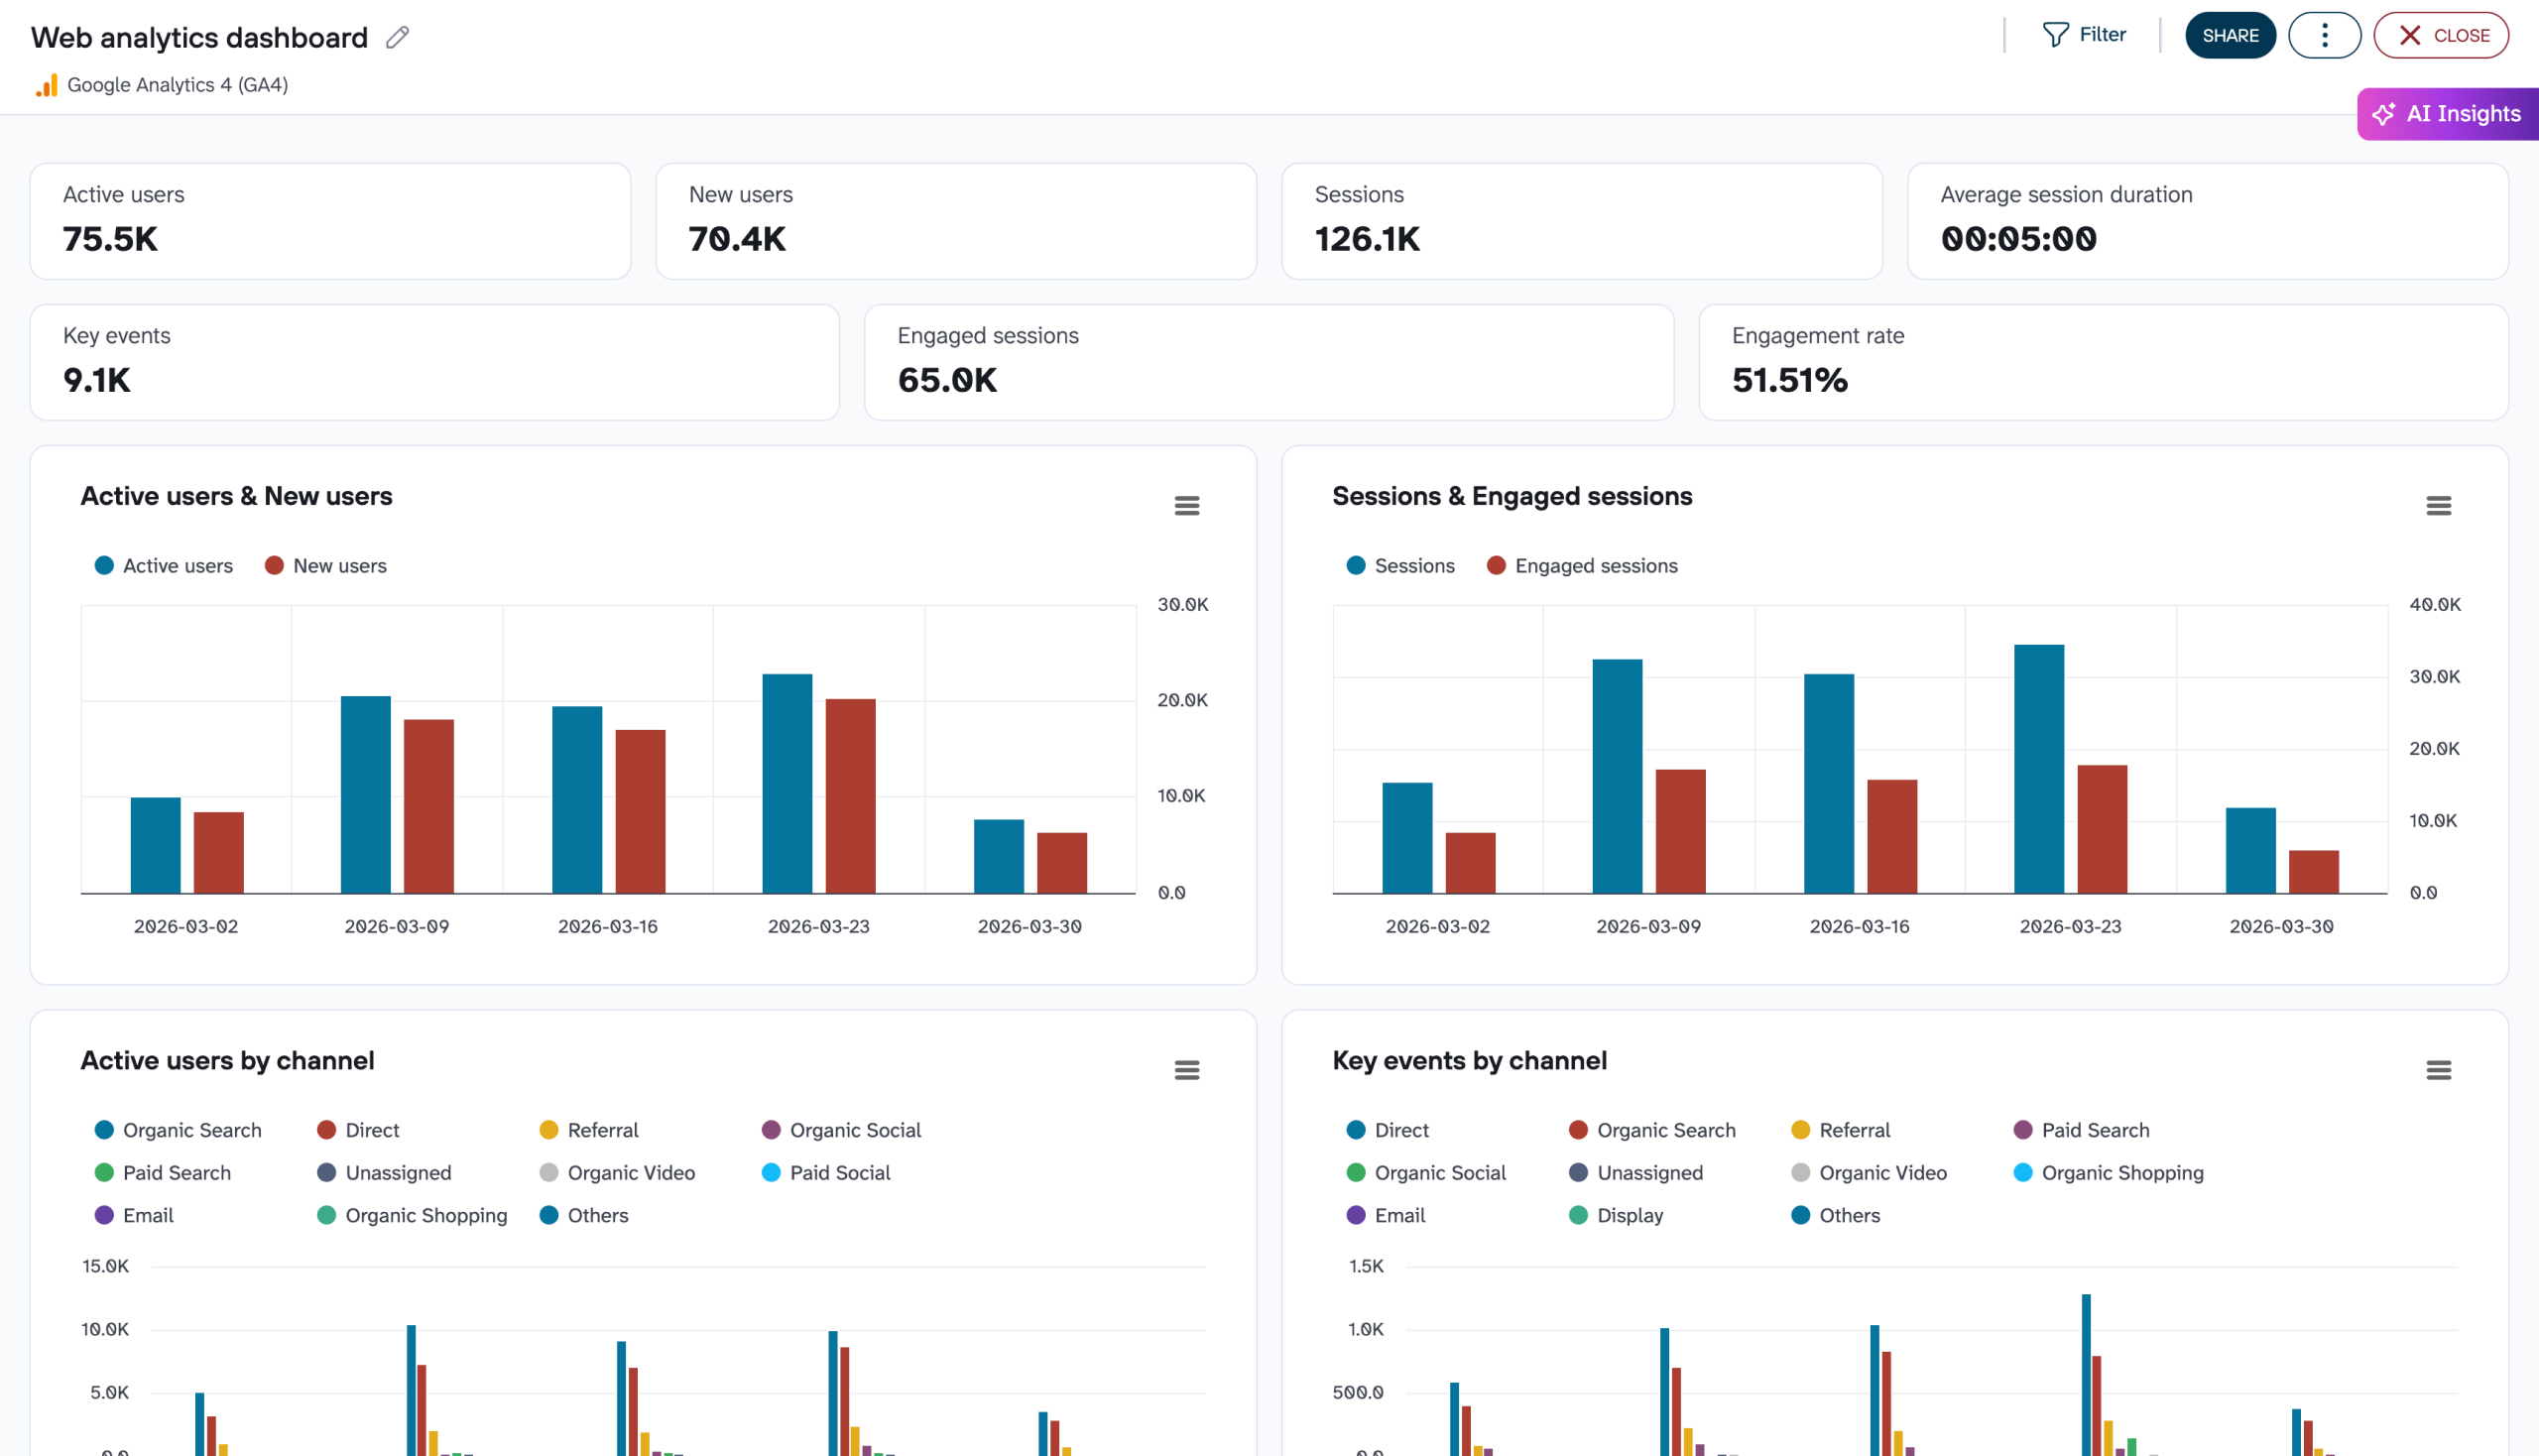Toggle the Active users legend entry
Image resolution: width=2539 pixels, height=1456 pixels.
tap(164, 565)
